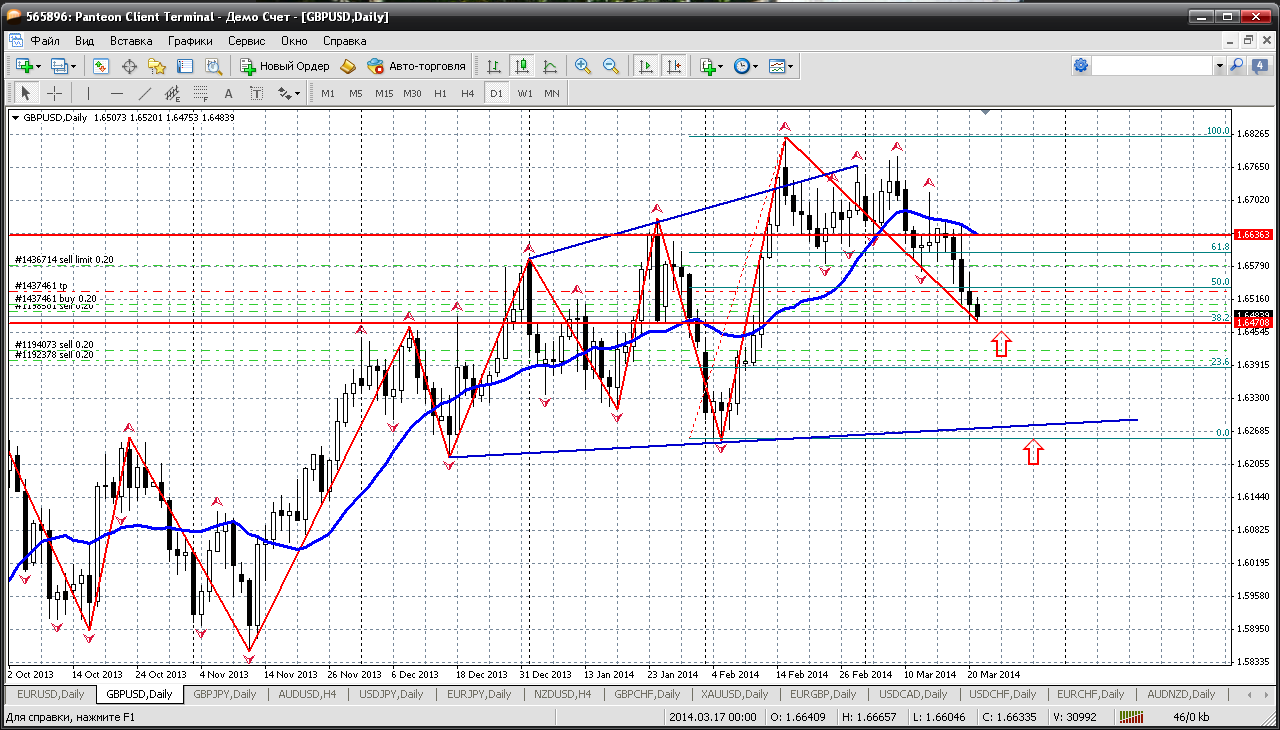Open the Market Watch window icon
Screen dimensions: 1280x730
pyautogui.click(x=101, y=66)
